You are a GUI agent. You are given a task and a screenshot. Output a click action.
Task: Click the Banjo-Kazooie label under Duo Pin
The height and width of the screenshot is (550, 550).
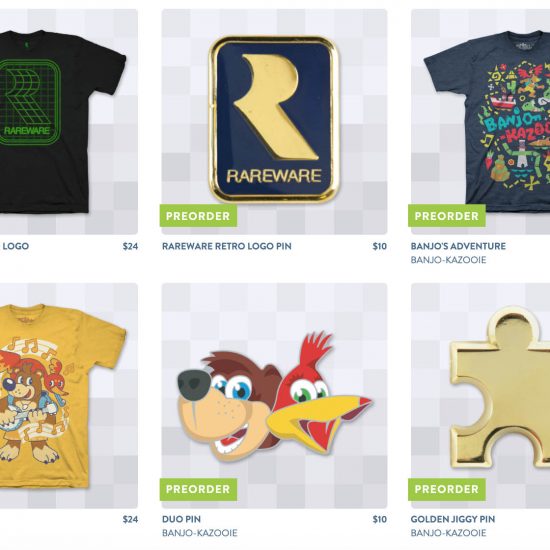tap(200, 533)
